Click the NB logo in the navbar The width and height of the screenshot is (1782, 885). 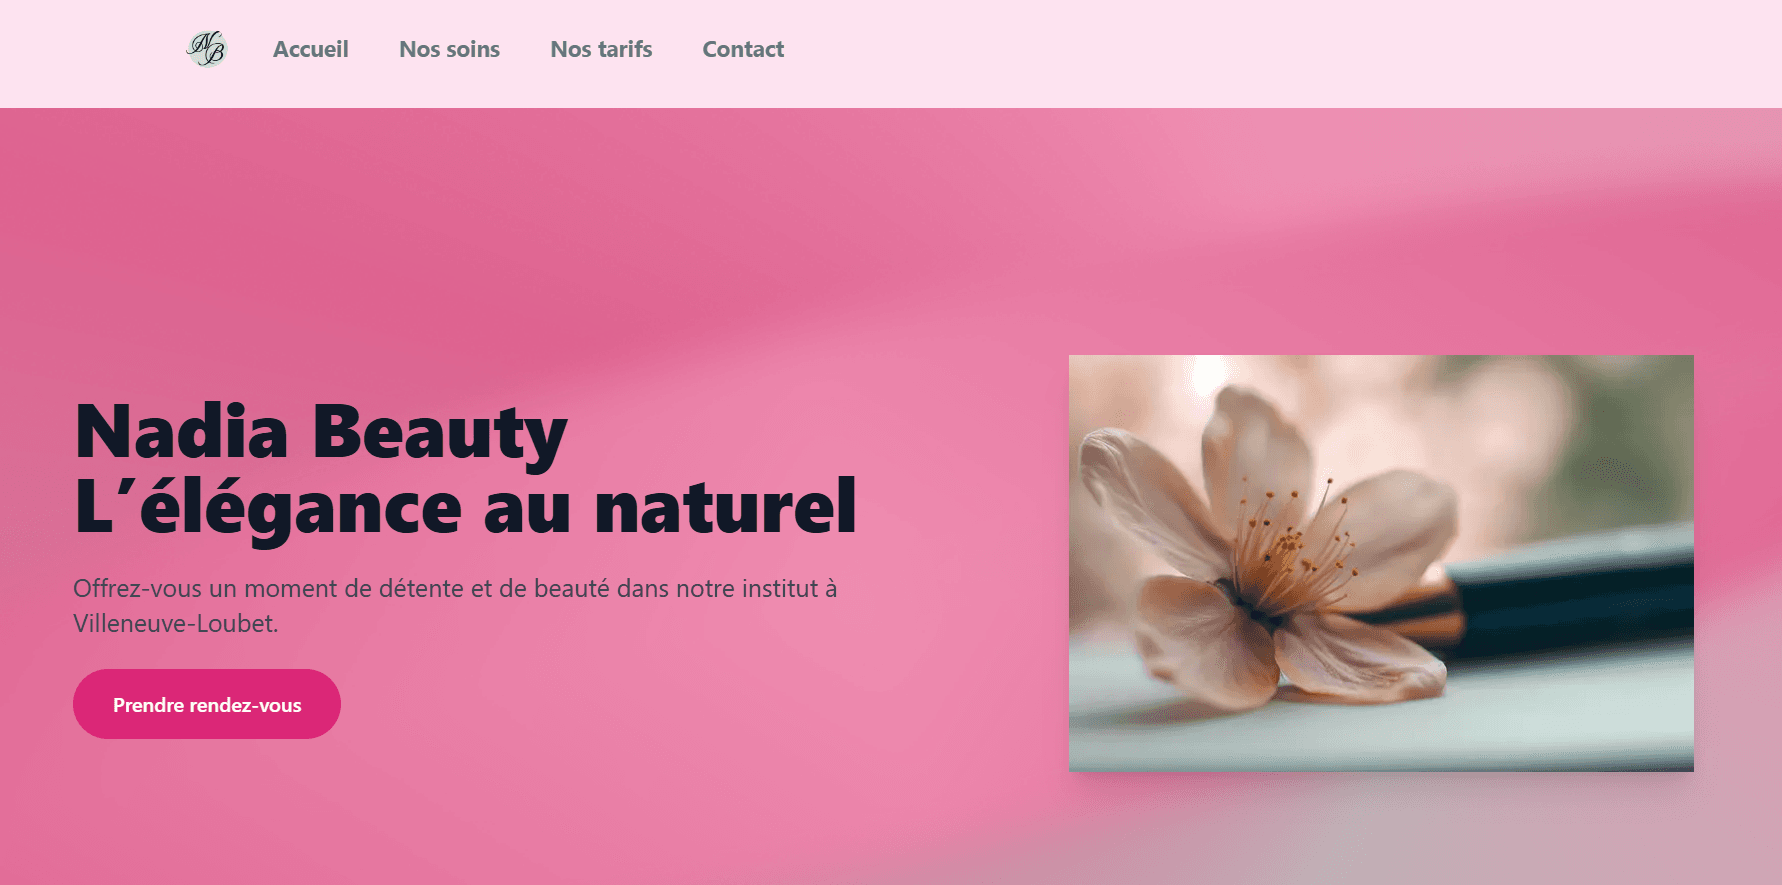click(x=207, y=48)
